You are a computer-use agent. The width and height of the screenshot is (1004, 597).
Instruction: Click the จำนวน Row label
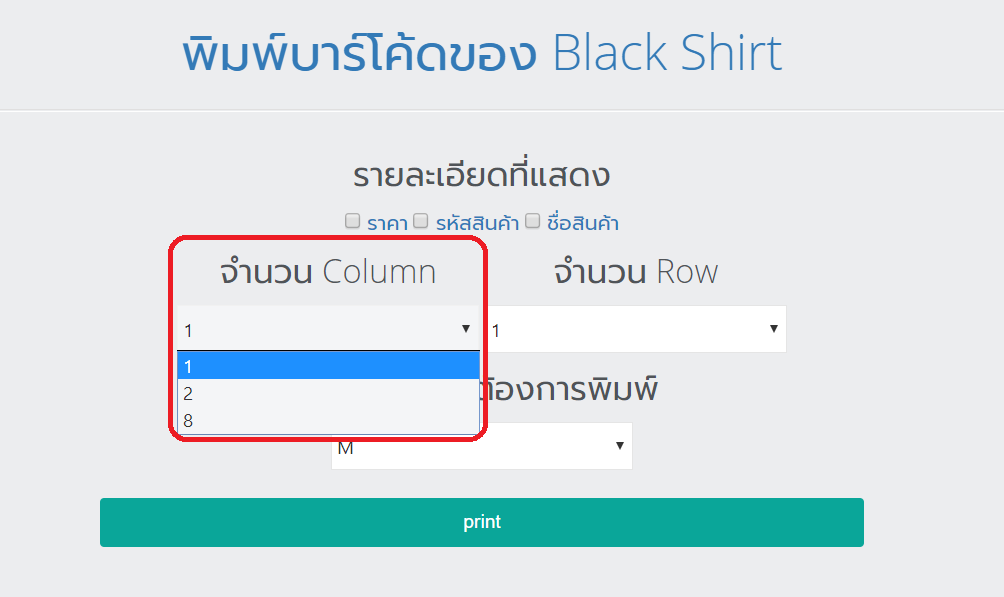pyautogui.click(x=636, y=272)
